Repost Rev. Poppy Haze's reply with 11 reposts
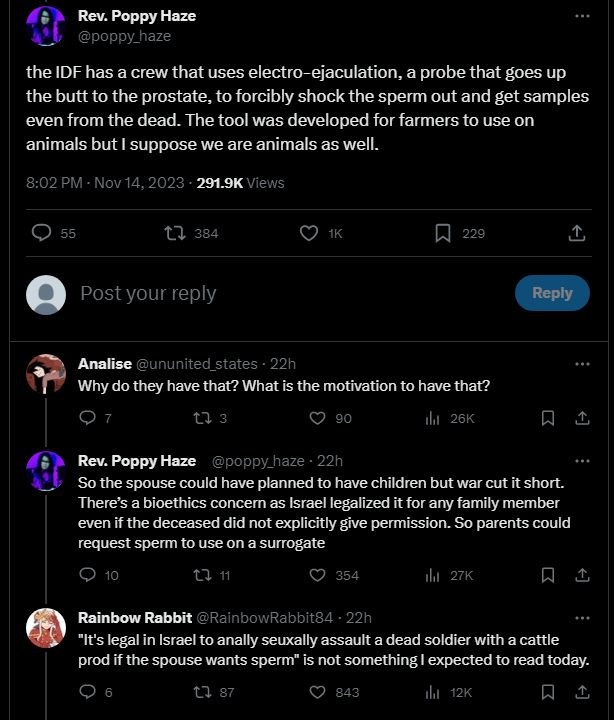 click(200, 575)
